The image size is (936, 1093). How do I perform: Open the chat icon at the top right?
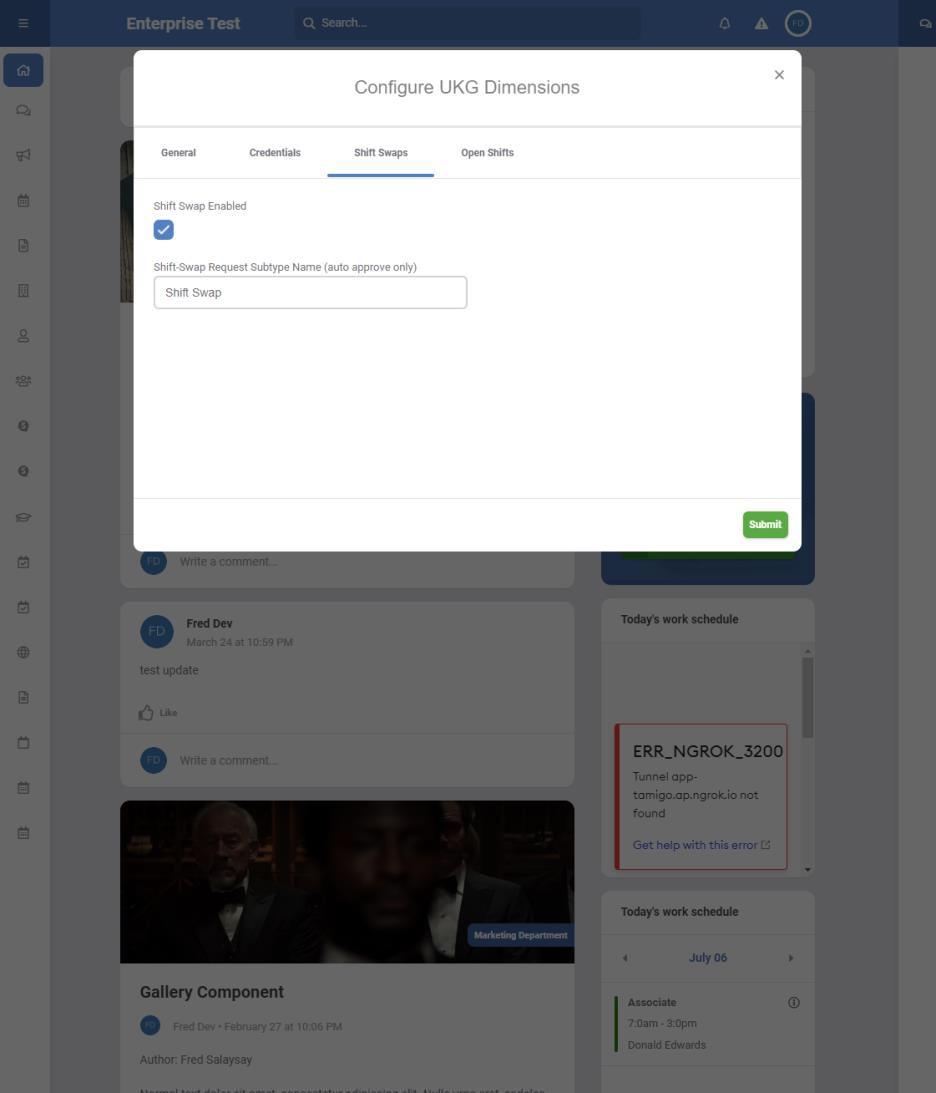pos(925,23)
